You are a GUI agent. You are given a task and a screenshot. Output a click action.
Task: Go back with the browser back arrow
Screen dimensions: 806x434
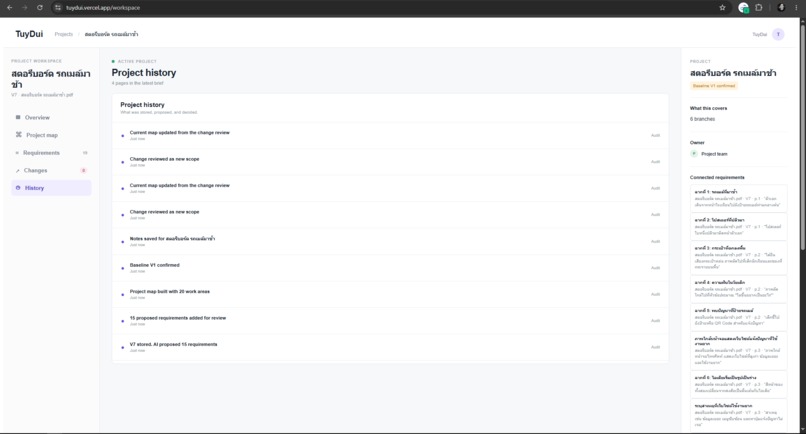(9, 8)
